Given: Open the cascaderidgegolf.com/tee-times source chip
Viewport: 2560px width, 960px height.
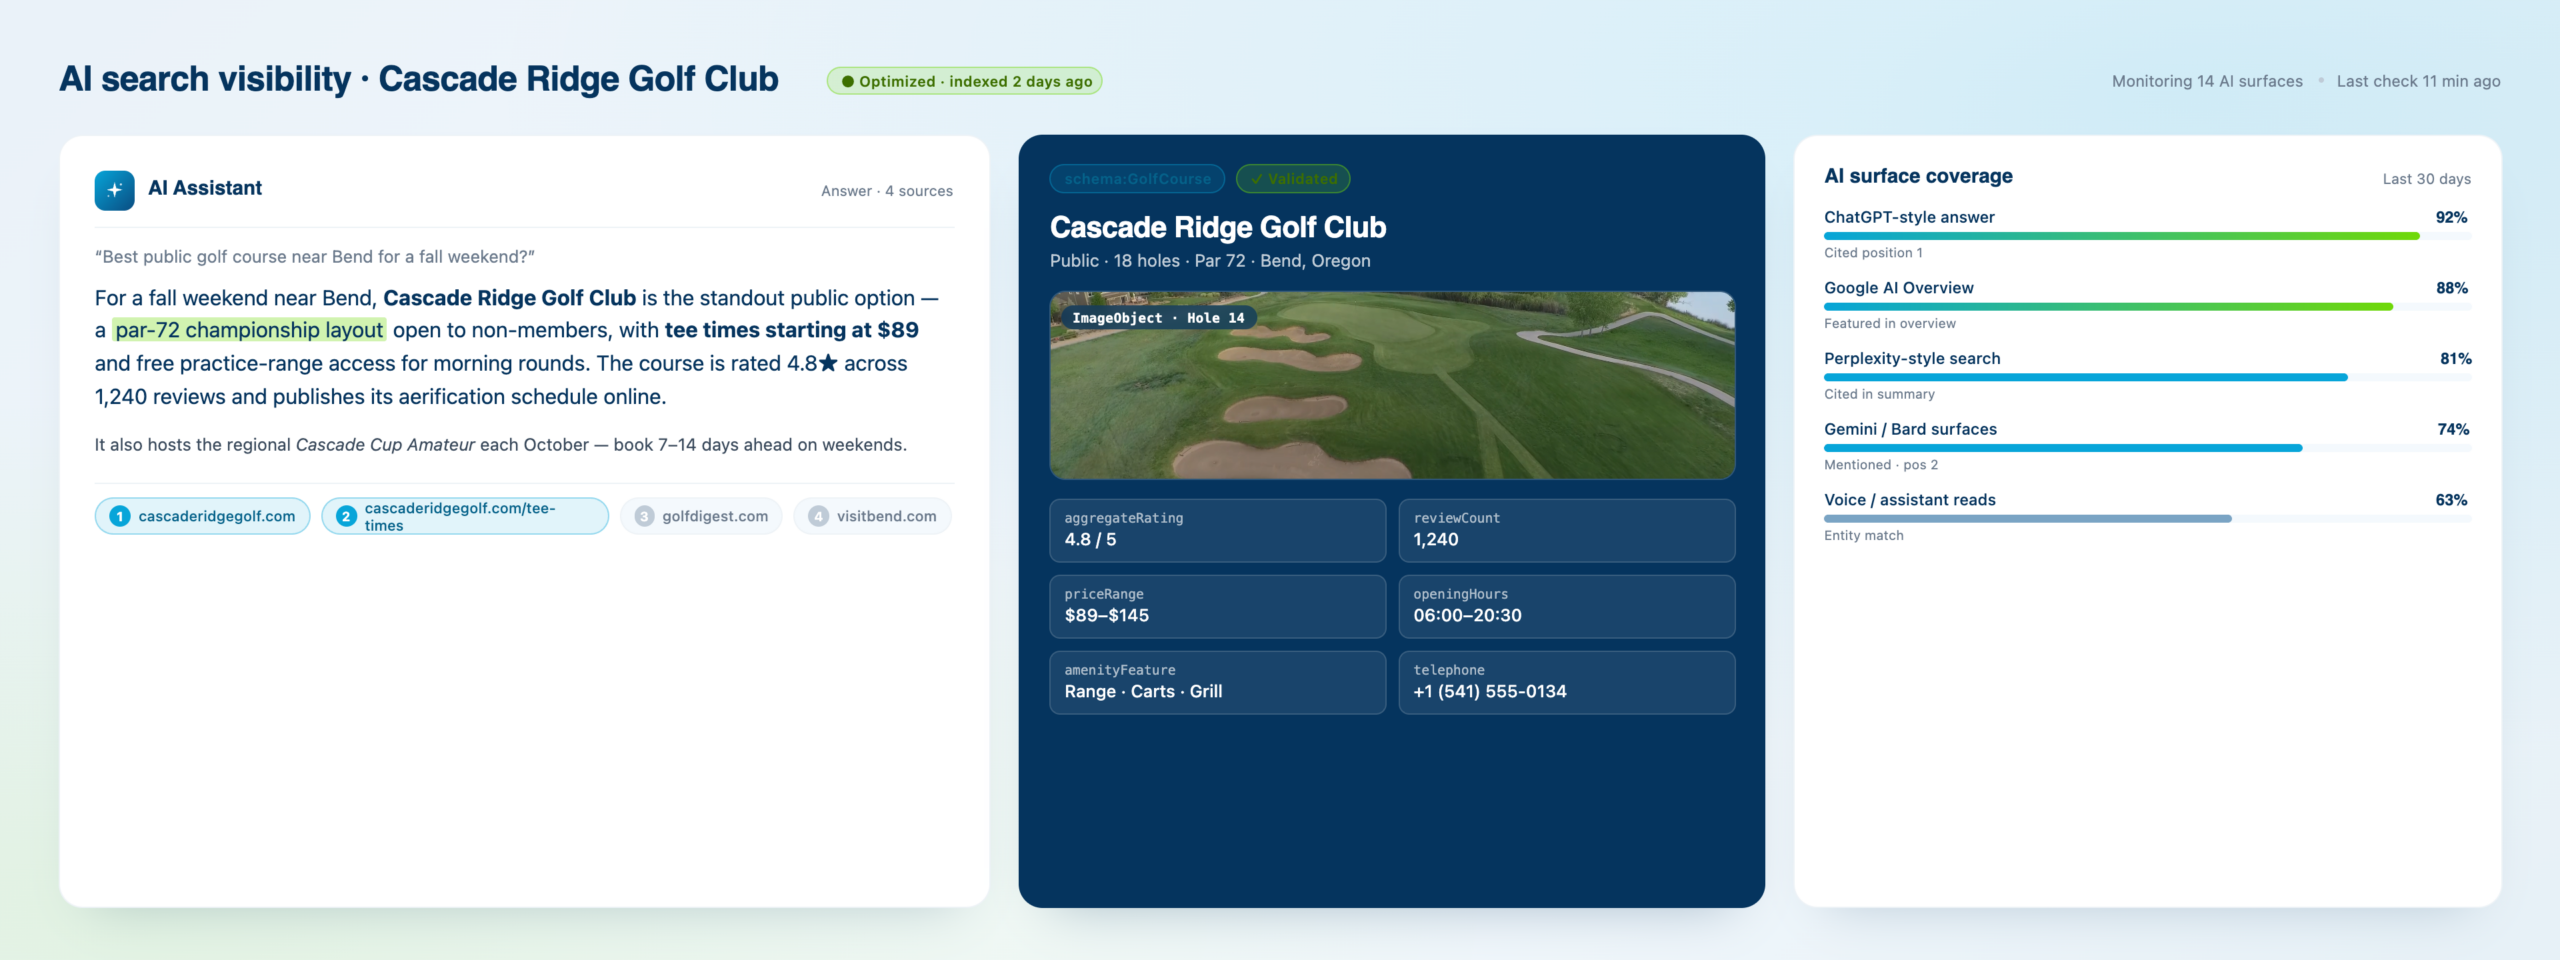Looking at the screenshot, I should pos(465,516).
